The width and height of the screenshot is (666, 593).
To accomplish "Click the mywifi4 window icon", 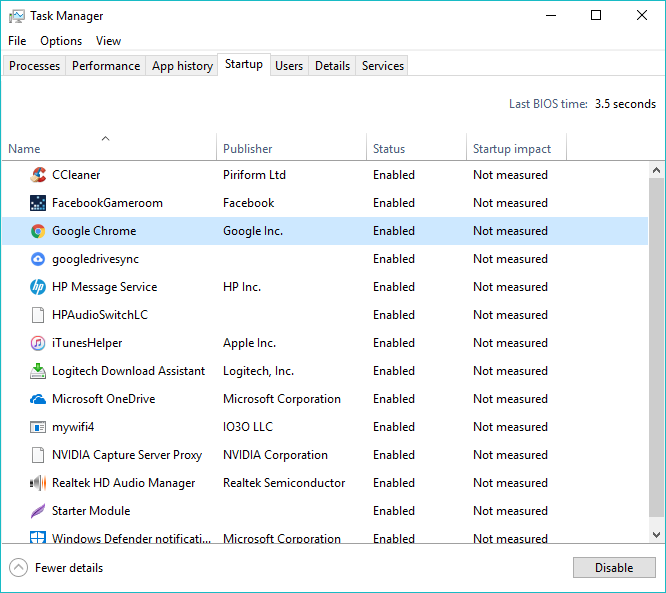I will pyautogui.click(x=38, y=427).
